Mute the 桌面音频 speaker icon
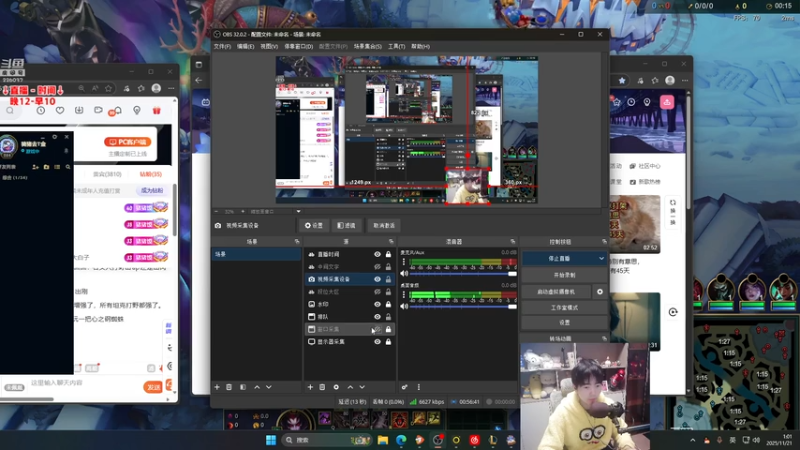 [x=404, y=307]
